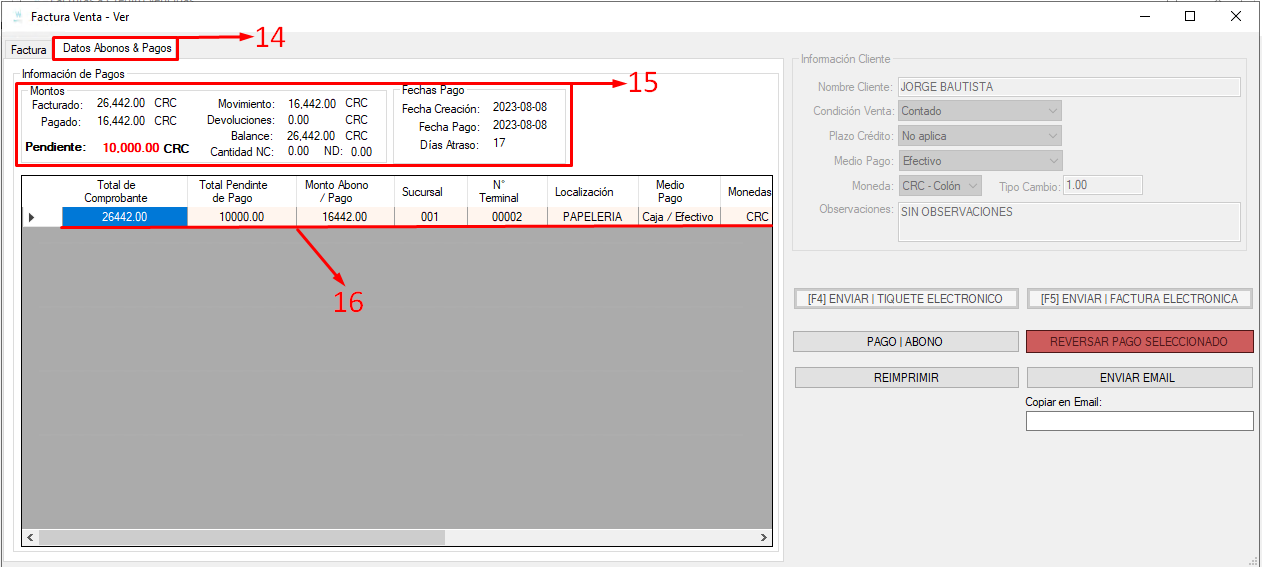Minimize the Factura Venta - Ver window
Screen dimensions: 1262x567
coord(1144,16)
